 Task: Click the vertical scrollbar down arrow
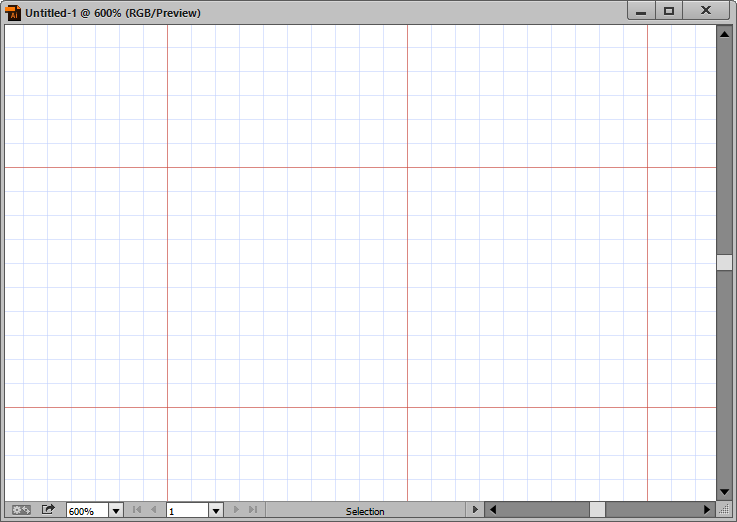pos(724,492)
